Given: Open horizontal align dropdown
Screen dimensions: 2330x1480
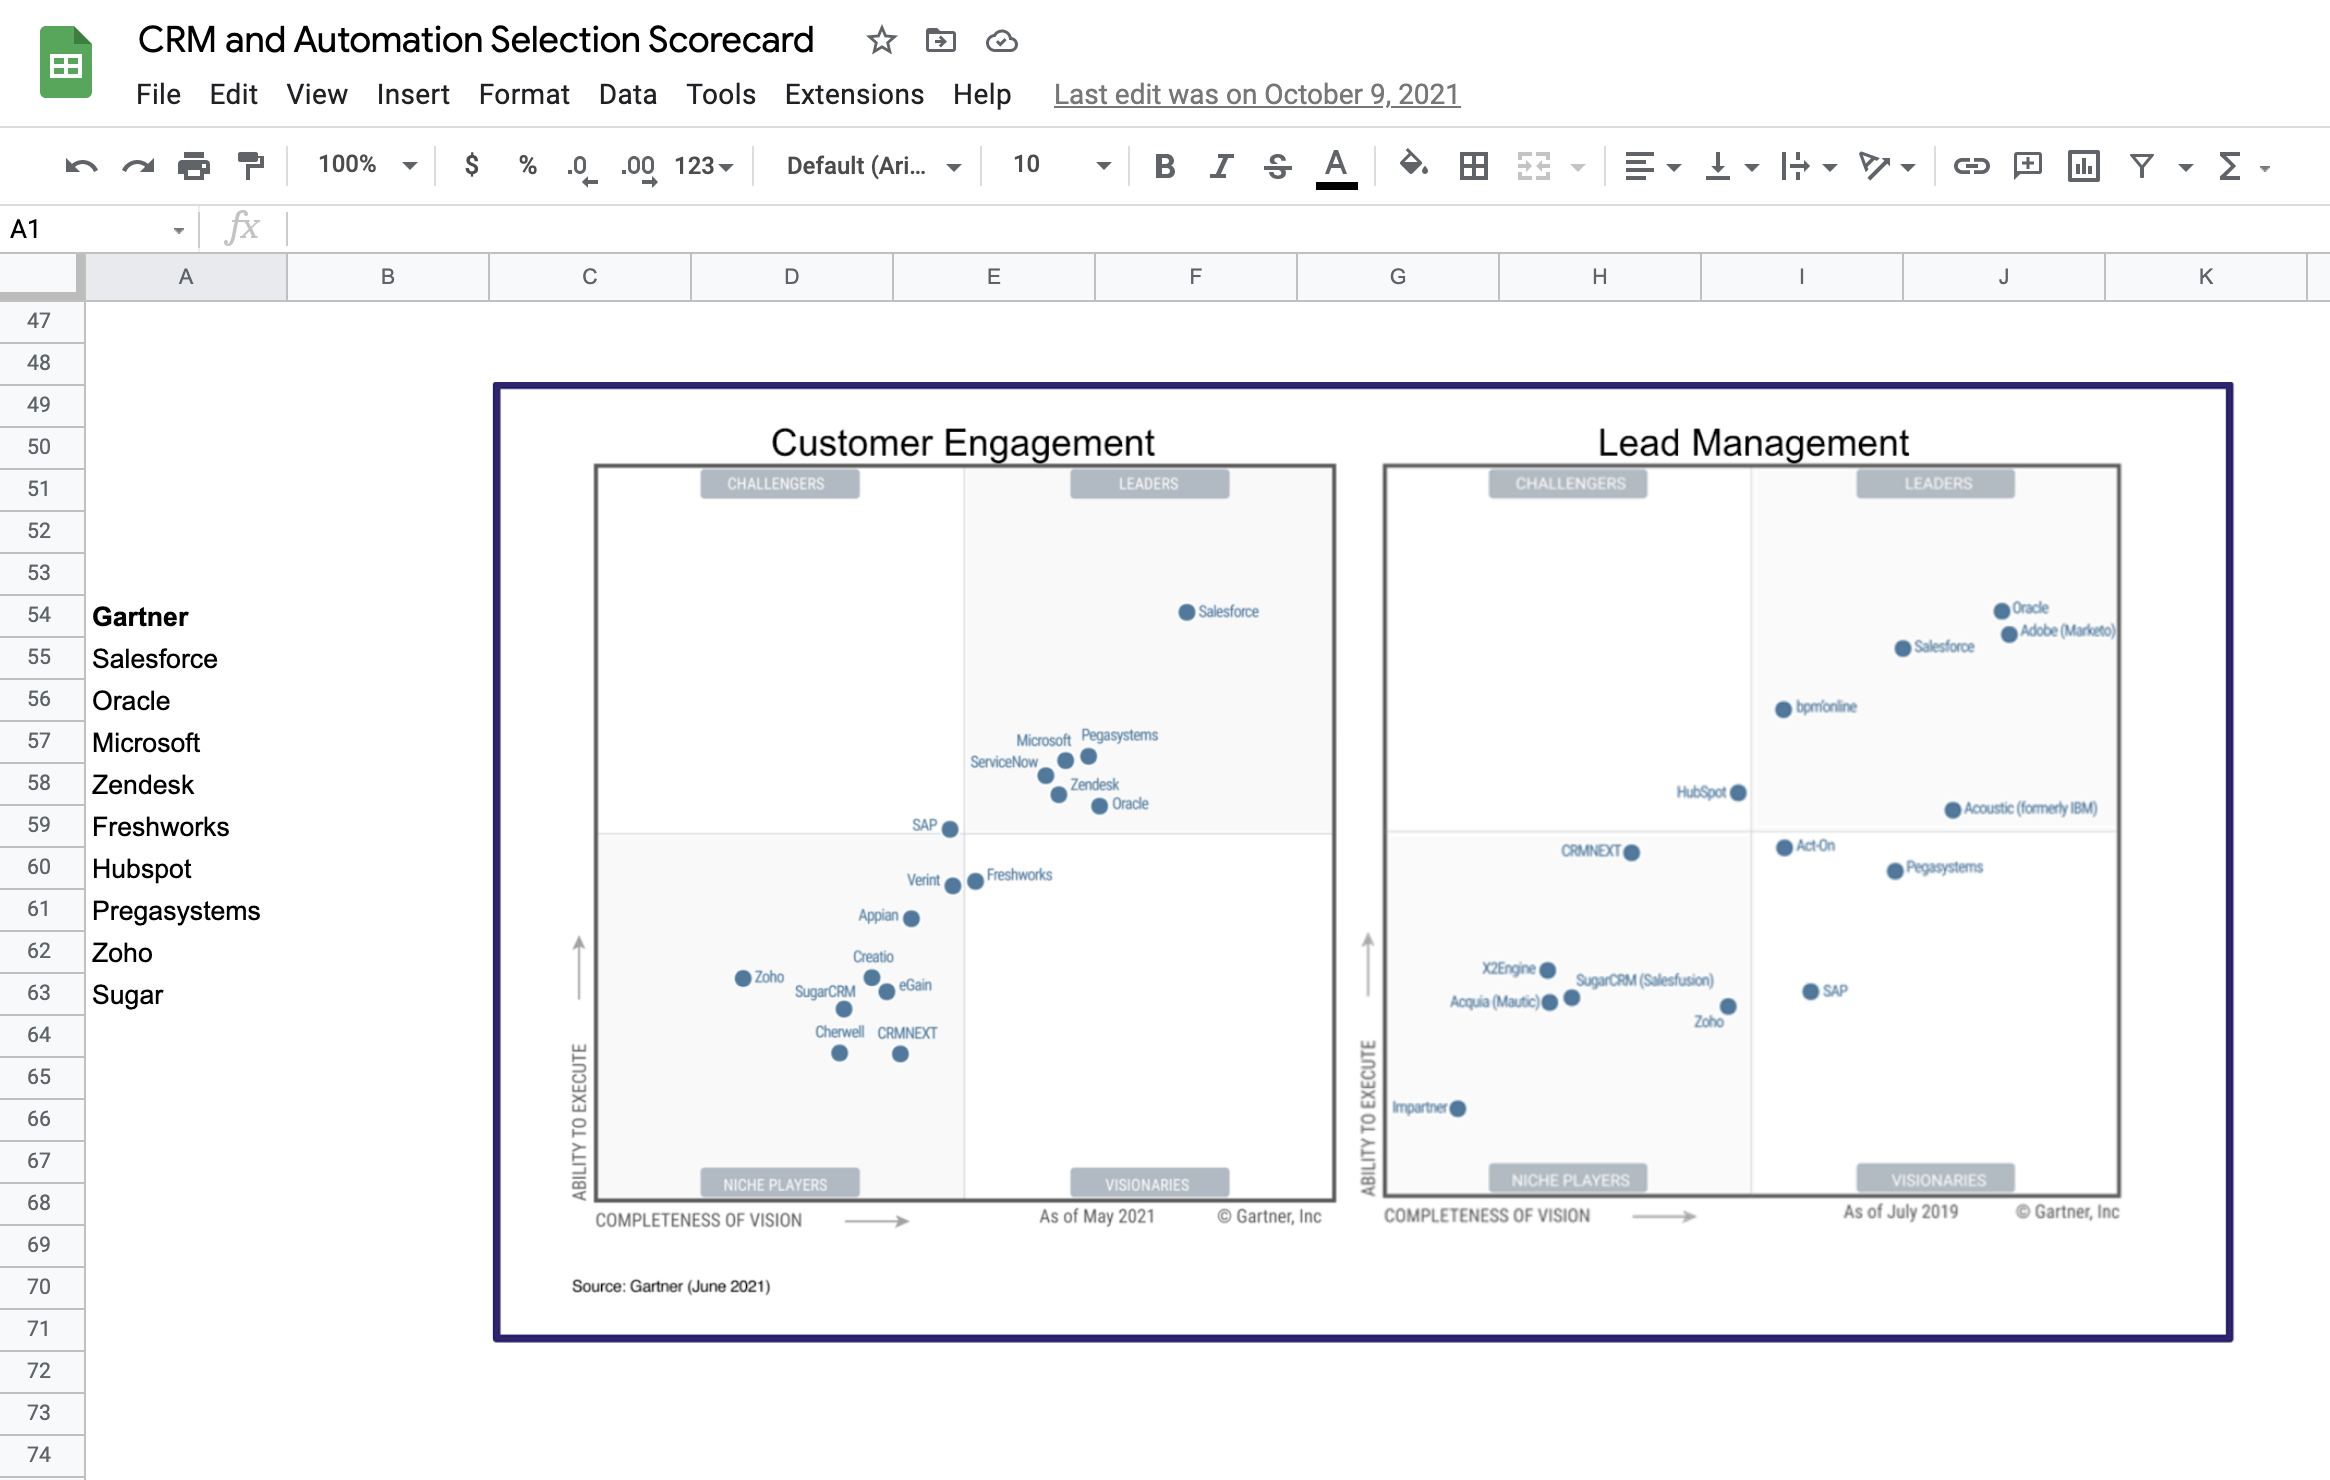Looking at the screenshot, I should pyautogui.click(x=1652, y=166).
